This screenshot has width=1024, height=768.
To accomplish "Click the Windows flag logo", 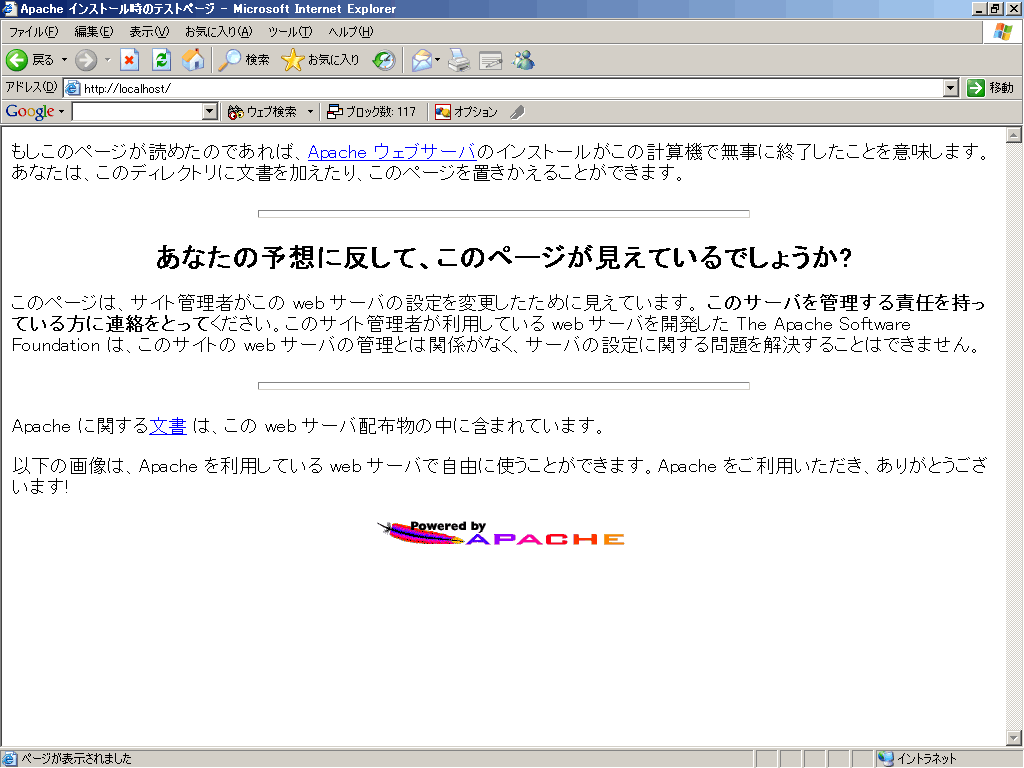I will [1003, 31].
